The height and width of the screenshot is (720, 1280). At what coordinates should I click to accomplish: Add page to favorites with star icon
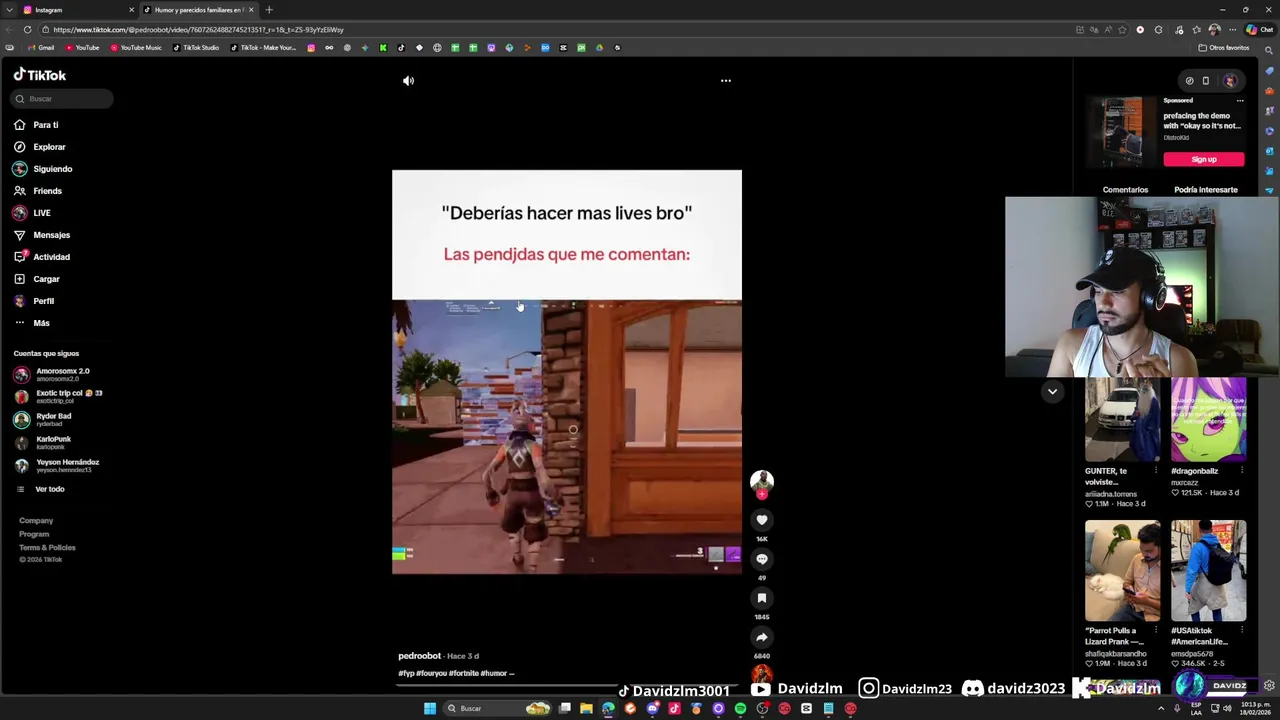(1121, 30)
